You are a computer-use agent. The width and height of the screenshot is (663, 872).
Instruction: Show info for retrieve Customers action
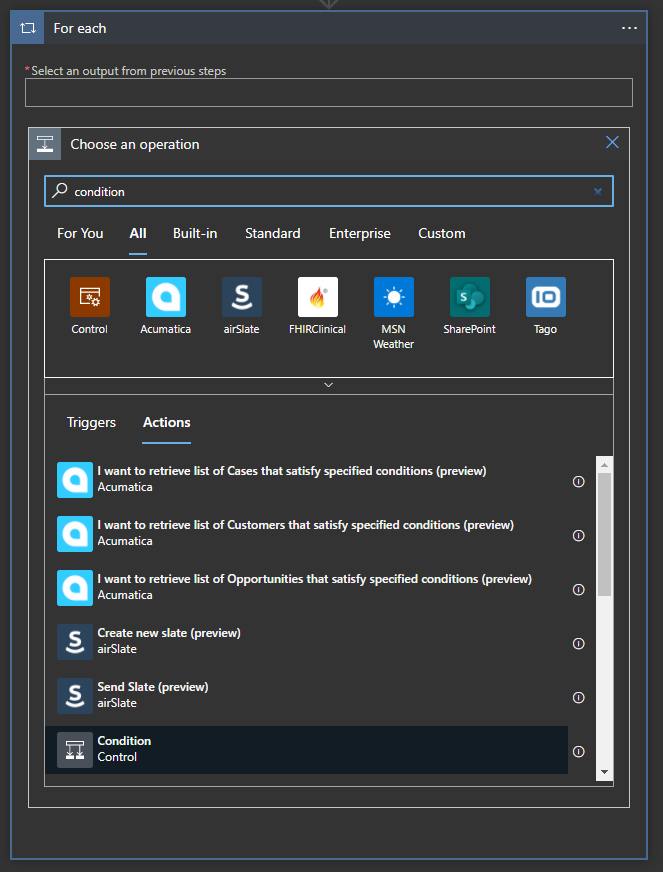tap(578, 536)
